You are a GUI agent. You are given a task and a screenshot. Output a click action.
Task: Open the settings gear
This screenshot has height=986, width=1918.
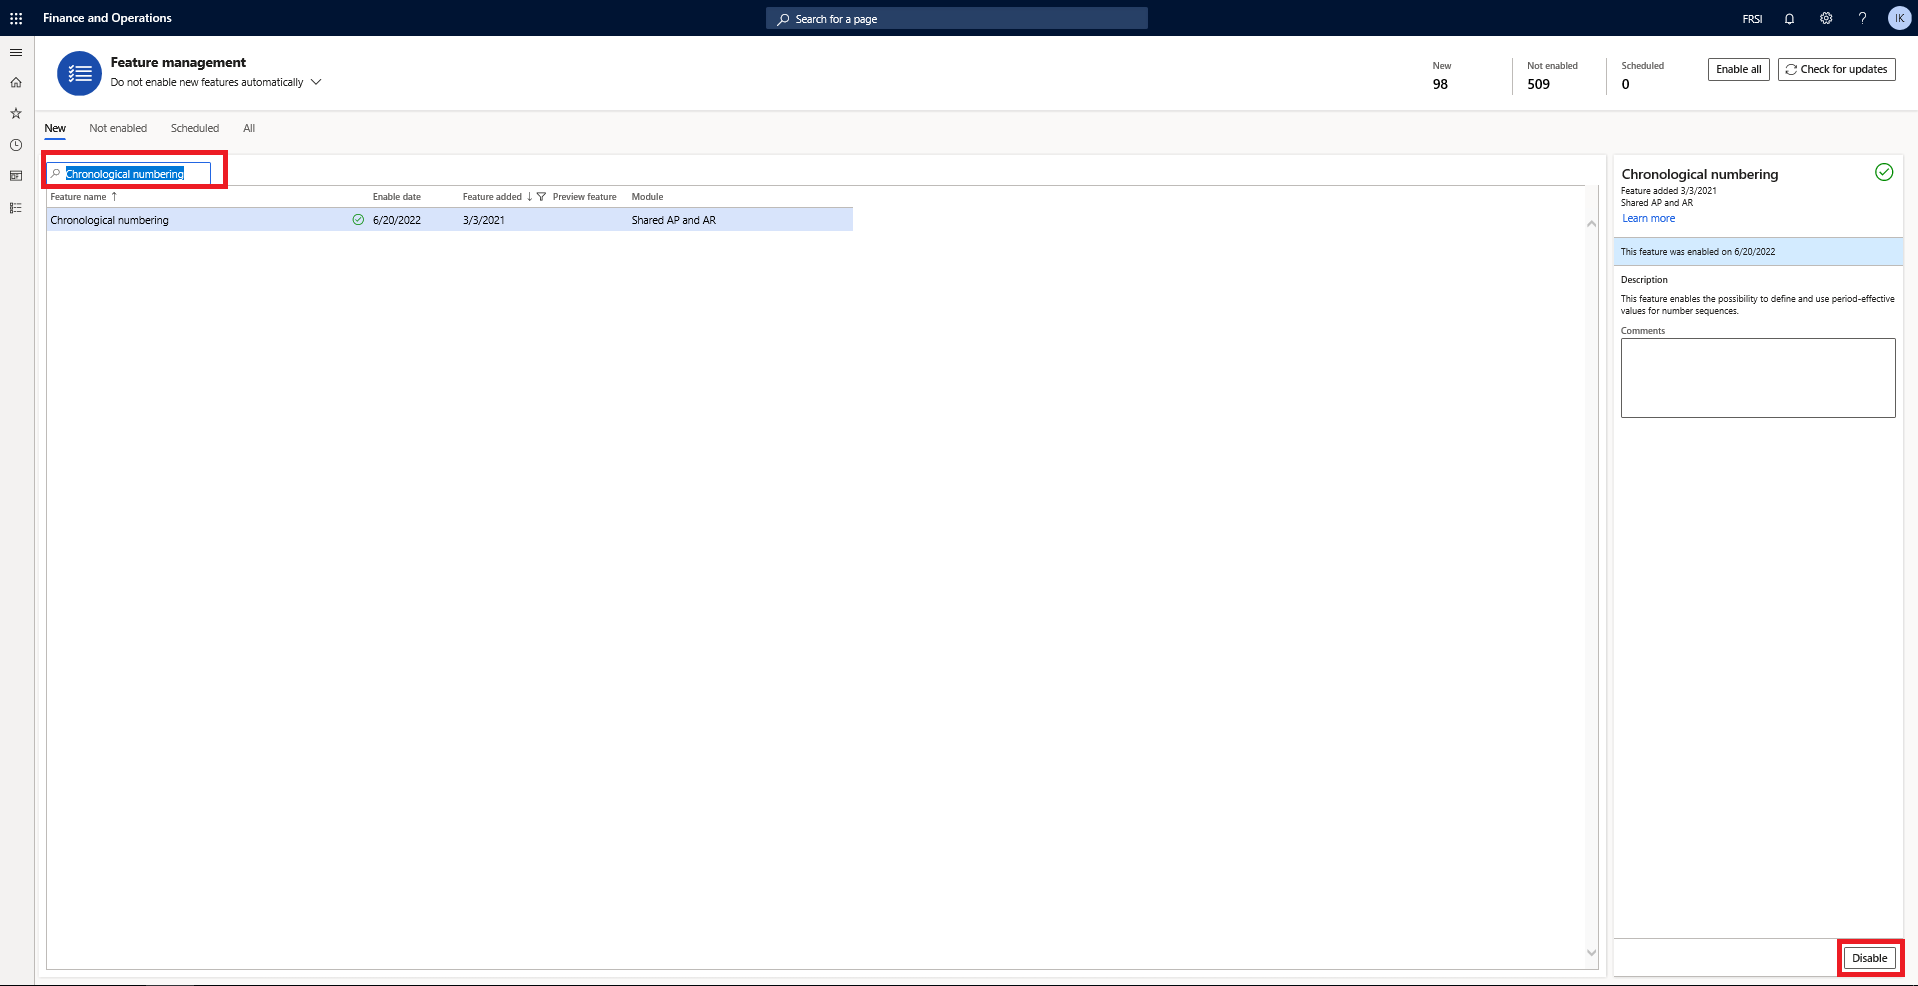[1826, 18]
